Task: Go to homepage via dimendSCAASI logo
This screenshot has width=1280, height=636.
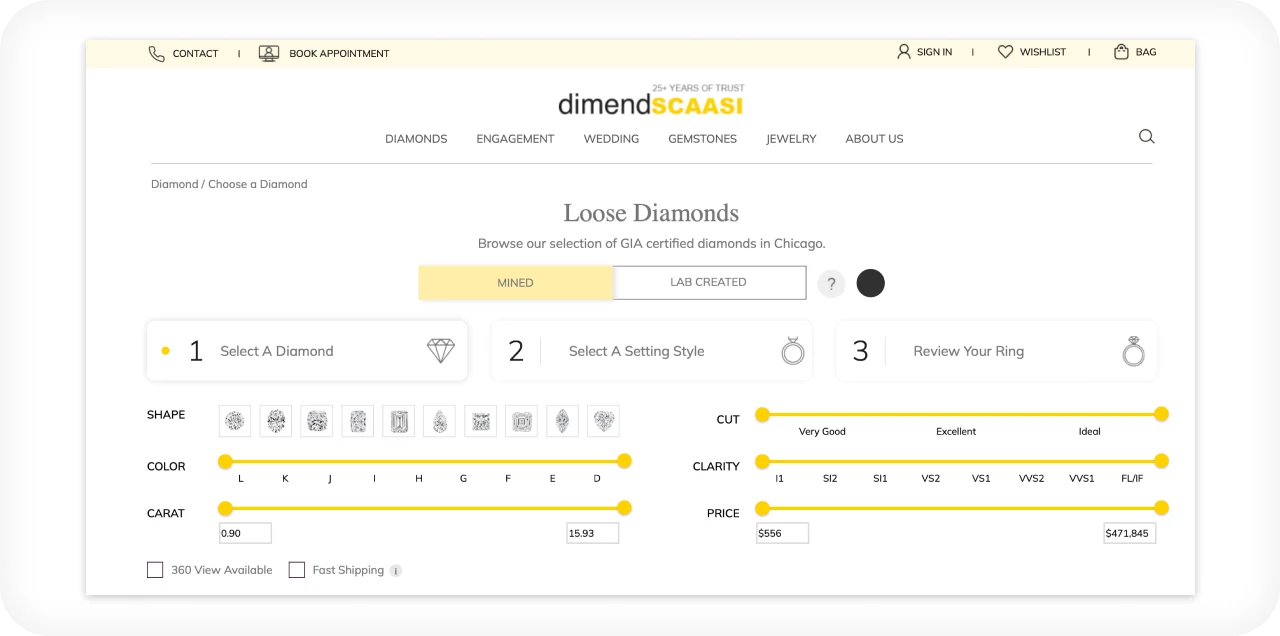Action: pos(651,100)
